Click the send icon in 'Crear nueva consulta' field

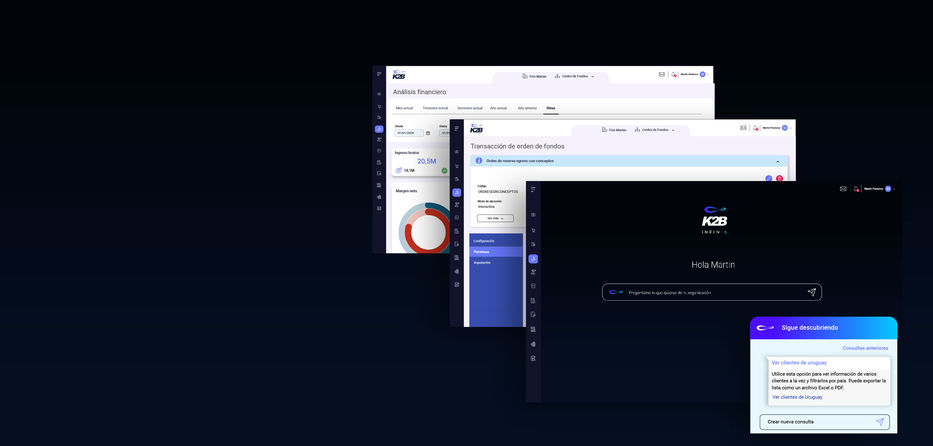[880, 422]
